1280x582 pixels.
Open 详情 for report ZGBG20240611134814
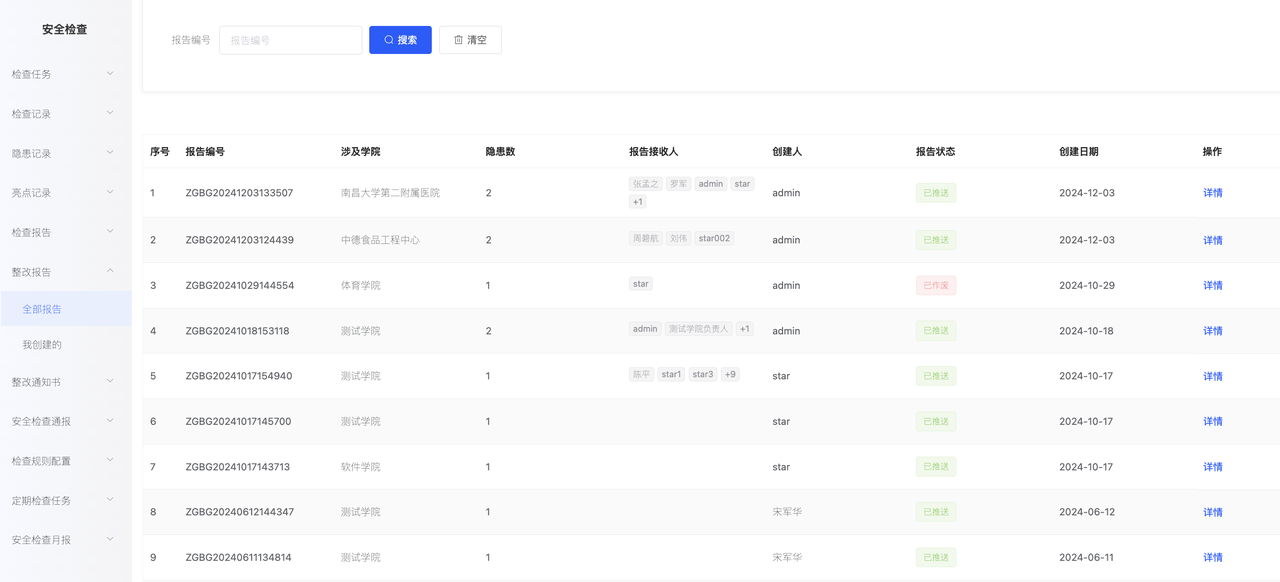(x=1213, y=557)
